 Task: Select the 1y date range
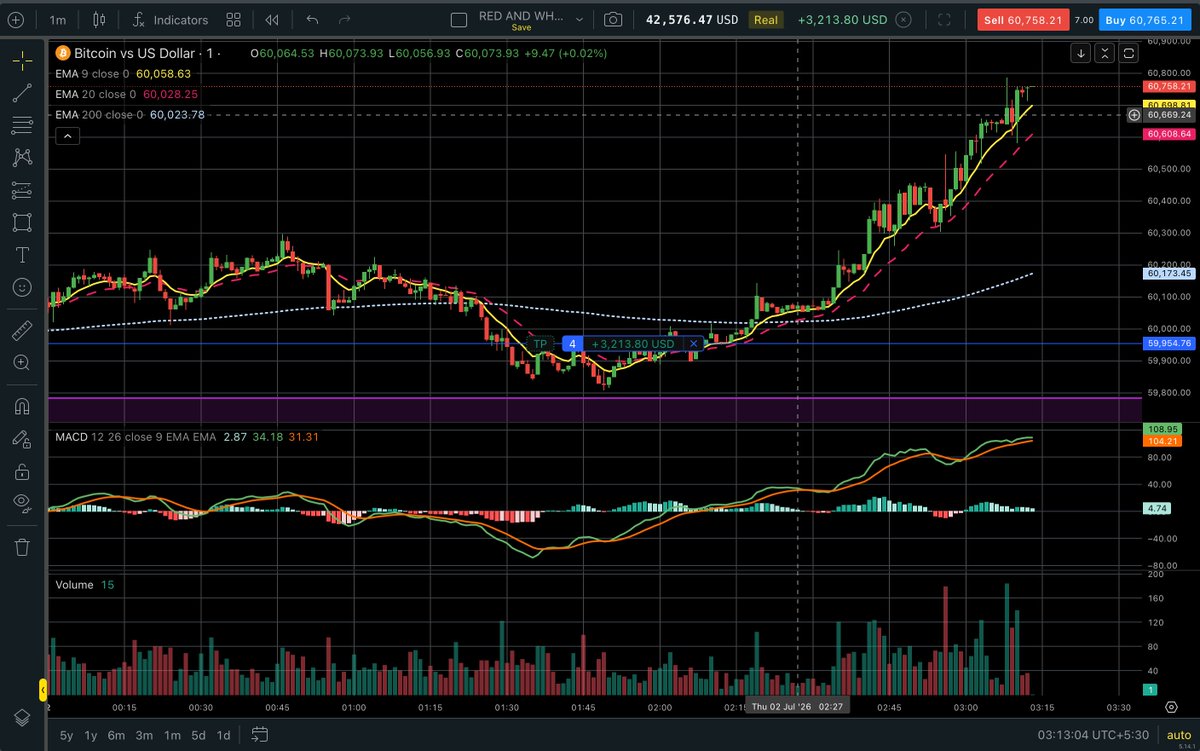tap(91, 735)
